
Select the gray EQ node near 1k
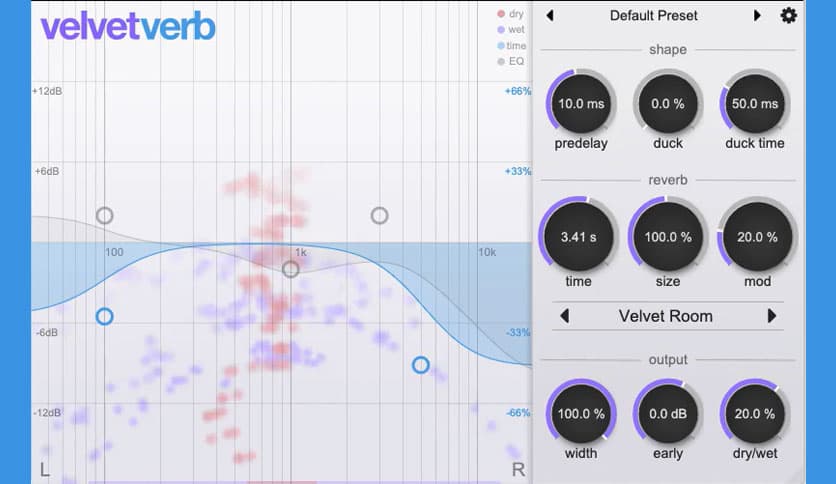tap(291, 269)
